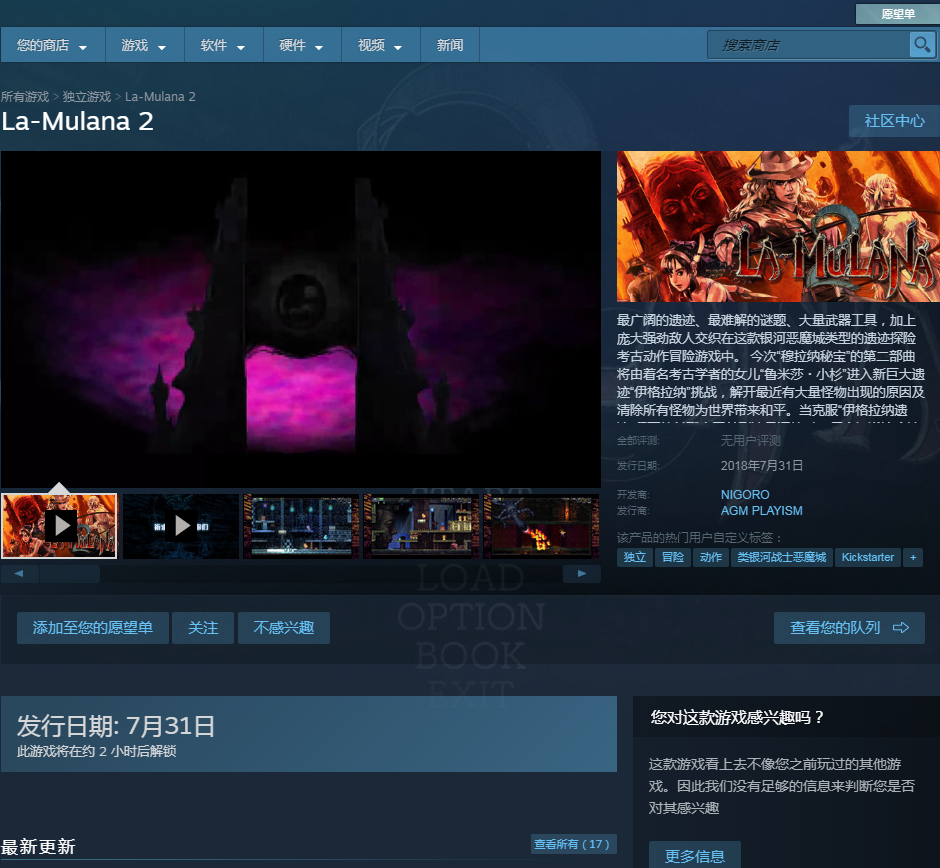The width and height of the screenshot is (940, 868).
Task: Open publisher AGM PLAYISM link
Action: click(x=761, y=511)
